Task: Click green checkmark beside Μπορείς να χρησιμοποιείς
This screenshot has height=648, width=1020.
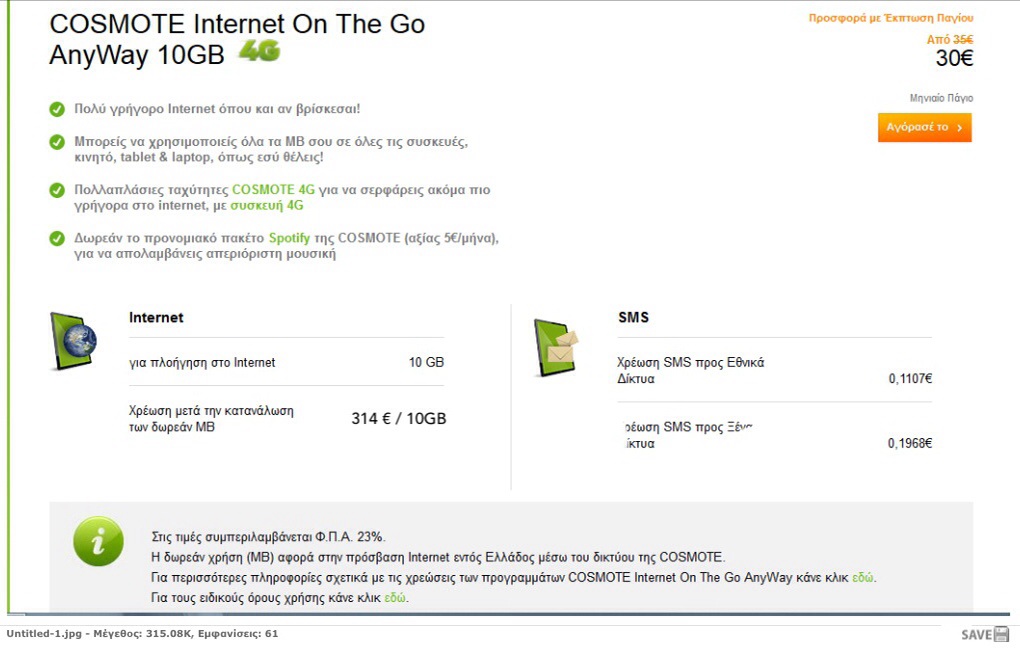Action: (x=57, y=142)
